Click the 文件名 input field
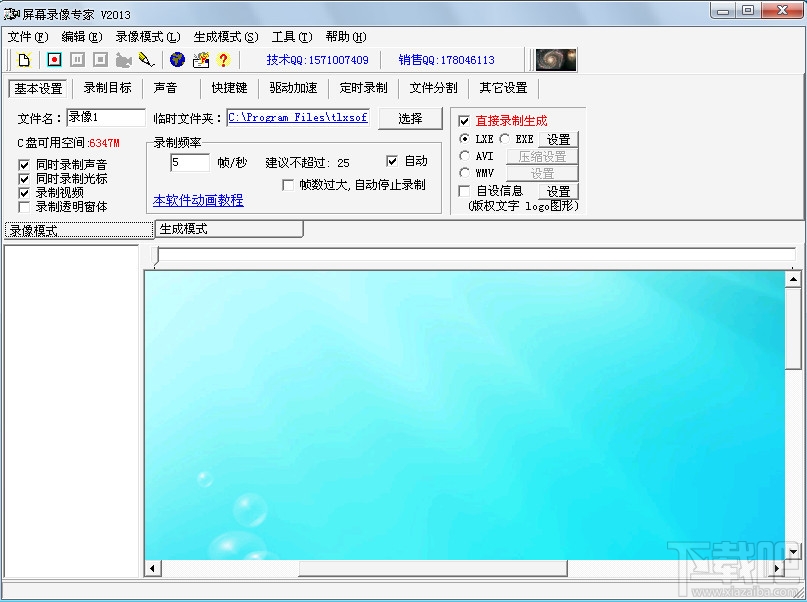The height and width of the screenshot is (602, 807). coord(106,117)
